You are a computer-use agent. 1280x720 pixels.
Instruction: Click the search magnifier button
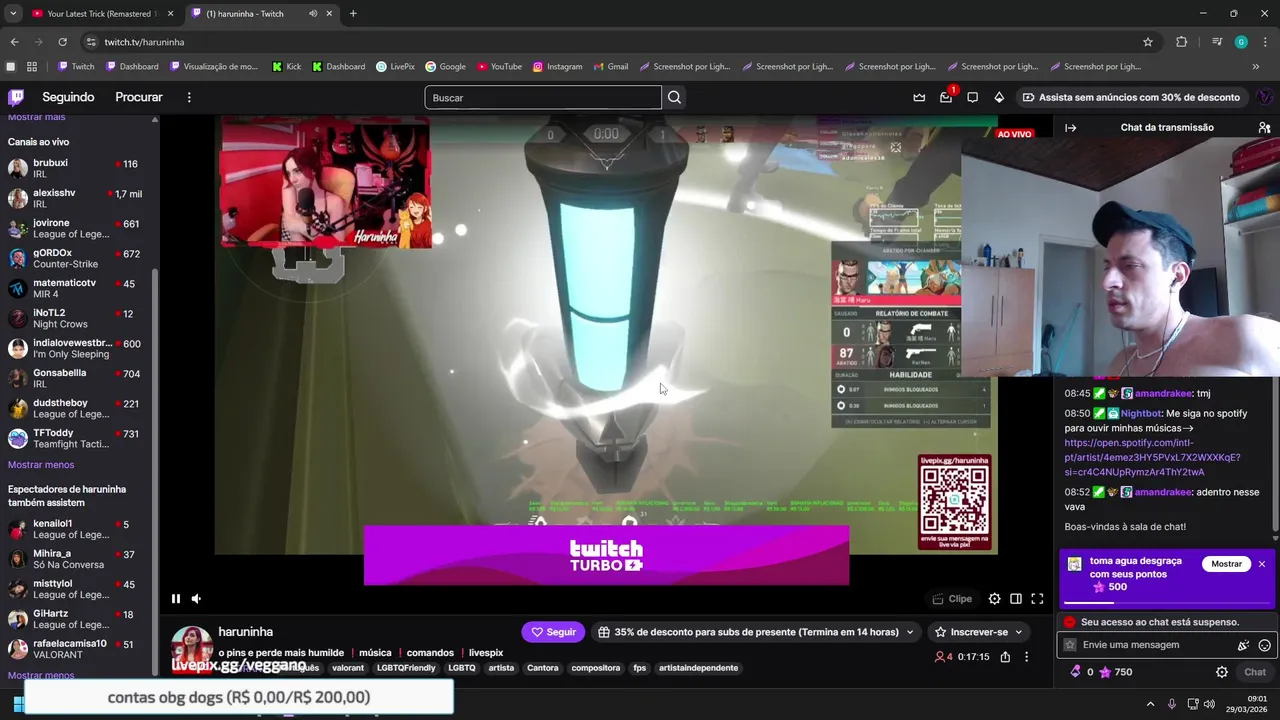pos(675,97)
